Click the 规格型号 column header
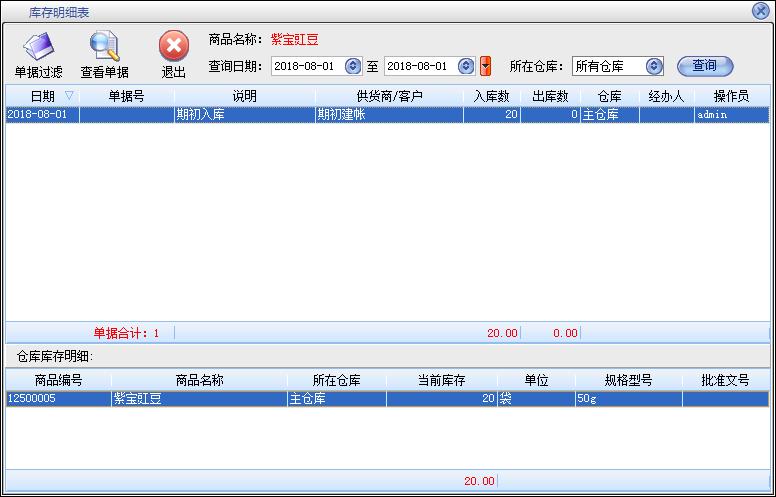The width and height of the screenshot is (776, 497). (x=628, y=380)
